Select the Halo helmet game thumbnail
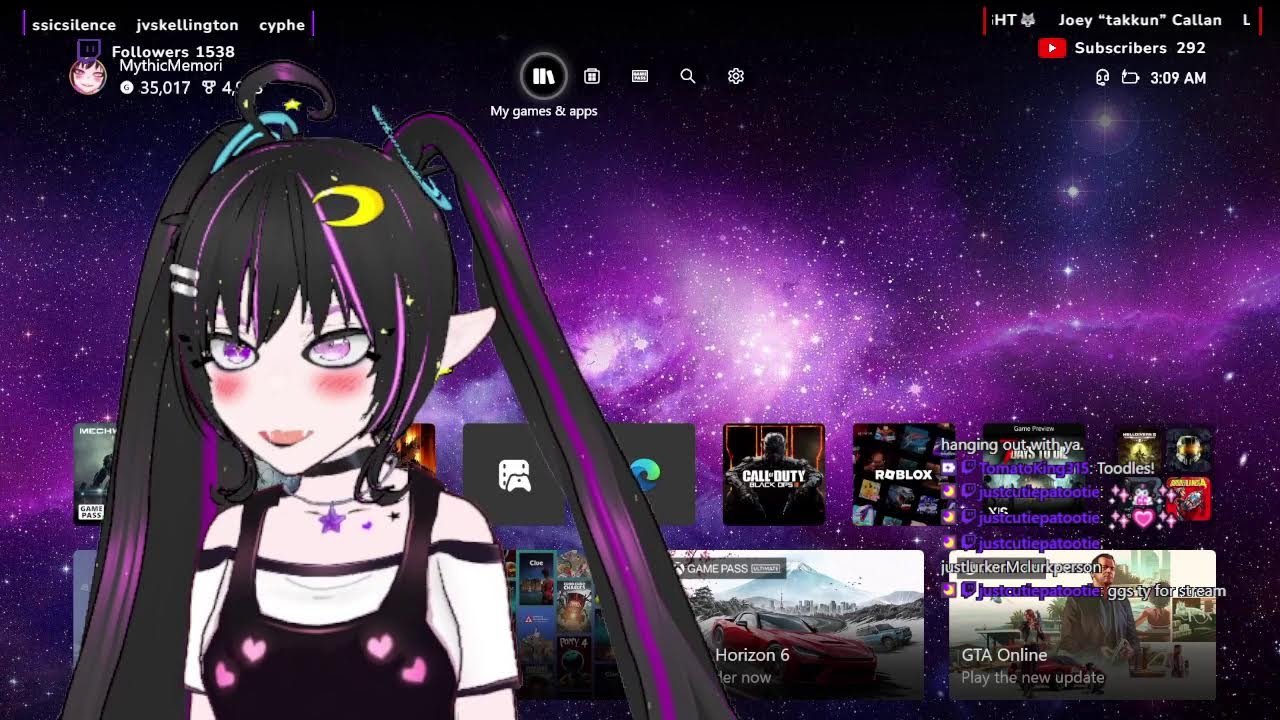 coord(1188,448)
